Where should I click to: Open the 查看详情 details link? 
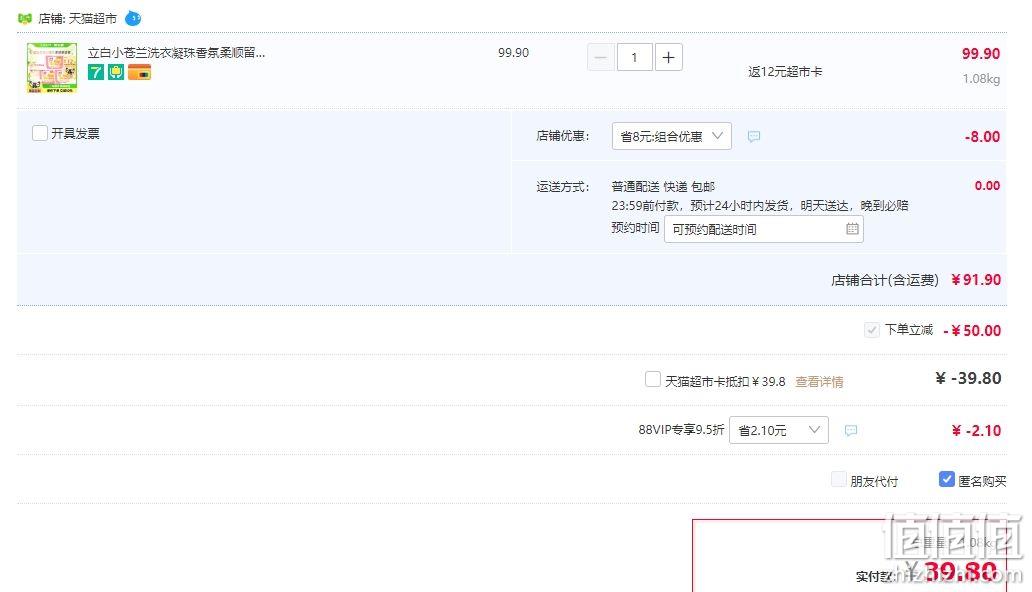(819, 382)
